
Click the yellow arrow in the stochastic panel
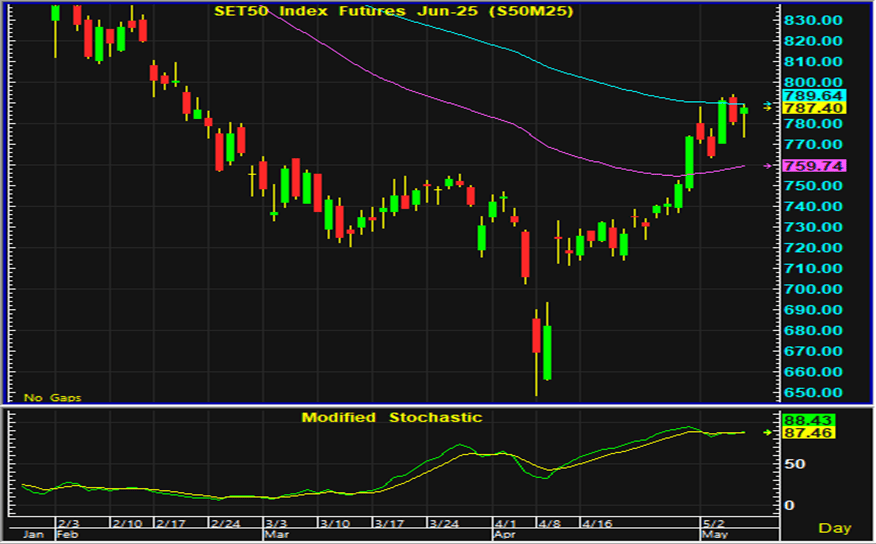[767, 432]
